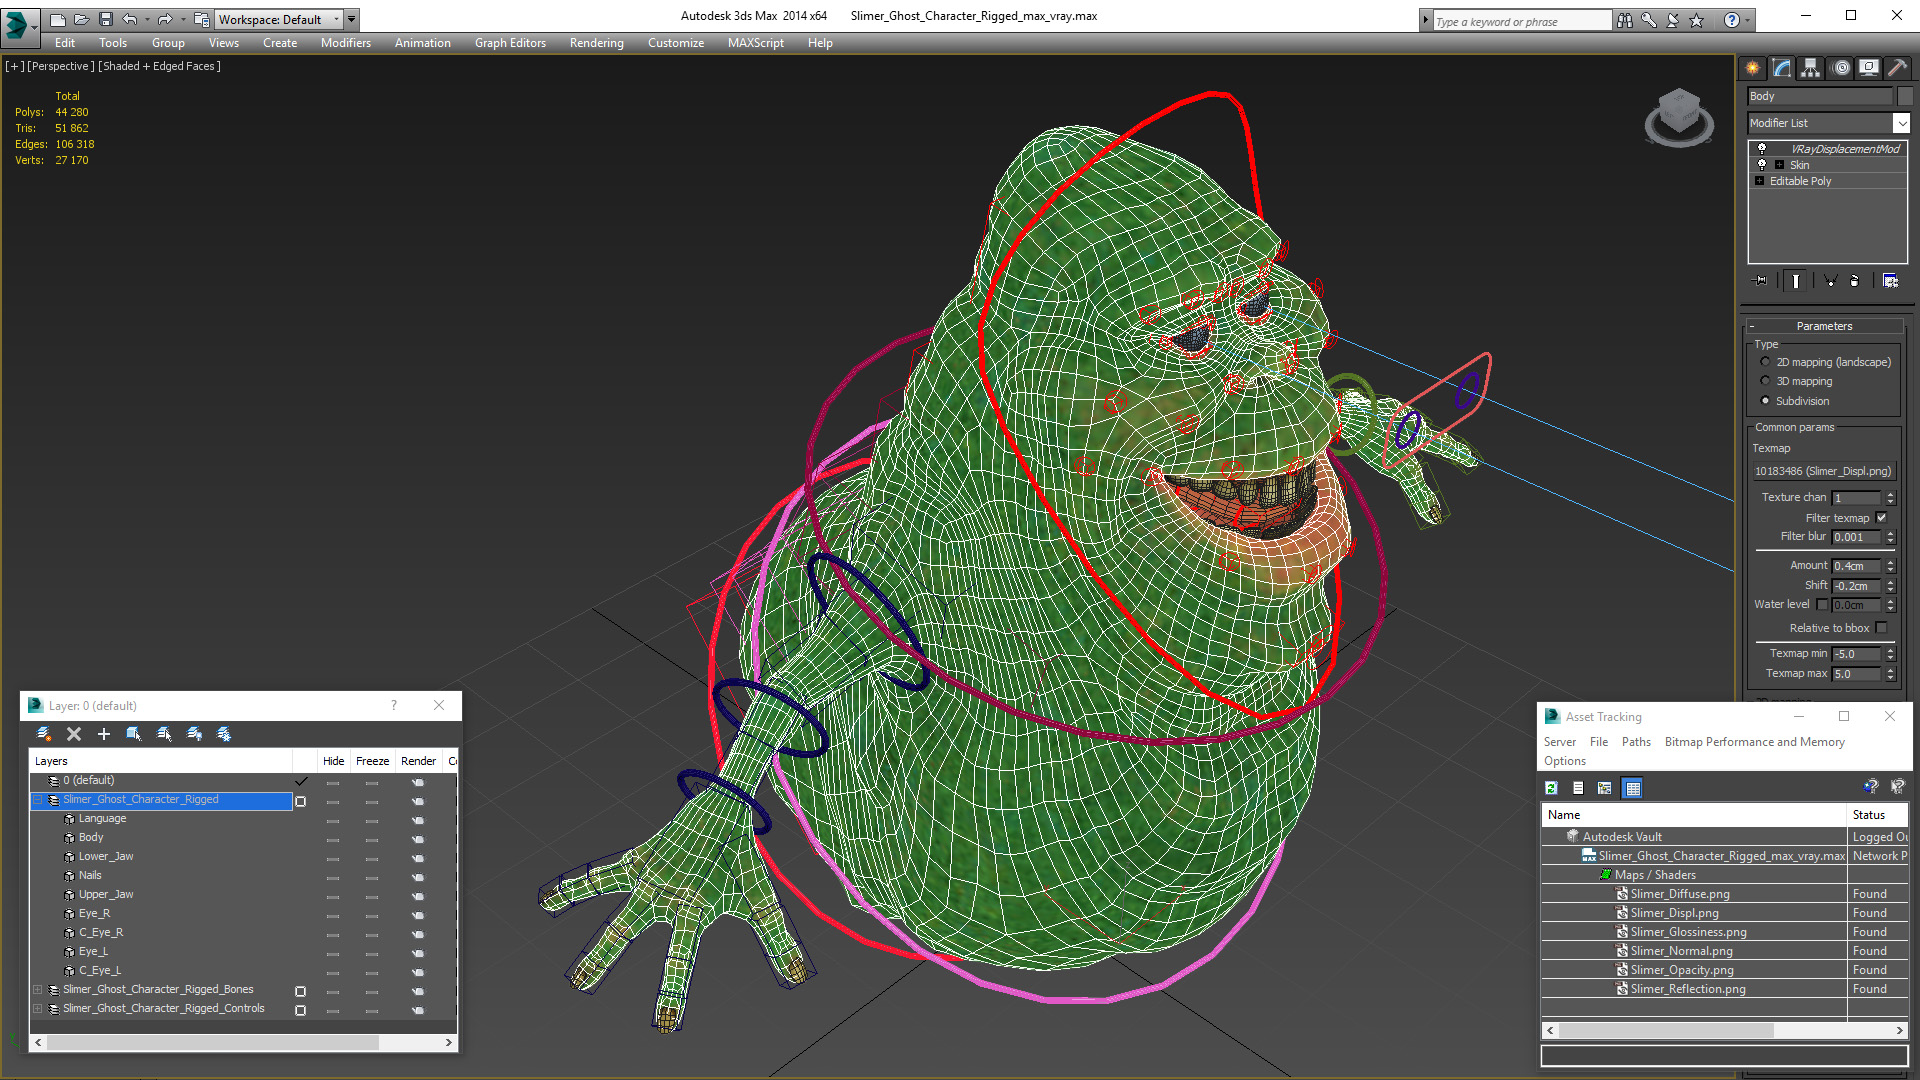
Task: Switch to the Utilities hammer panel tab
Action: point(1896,68)
